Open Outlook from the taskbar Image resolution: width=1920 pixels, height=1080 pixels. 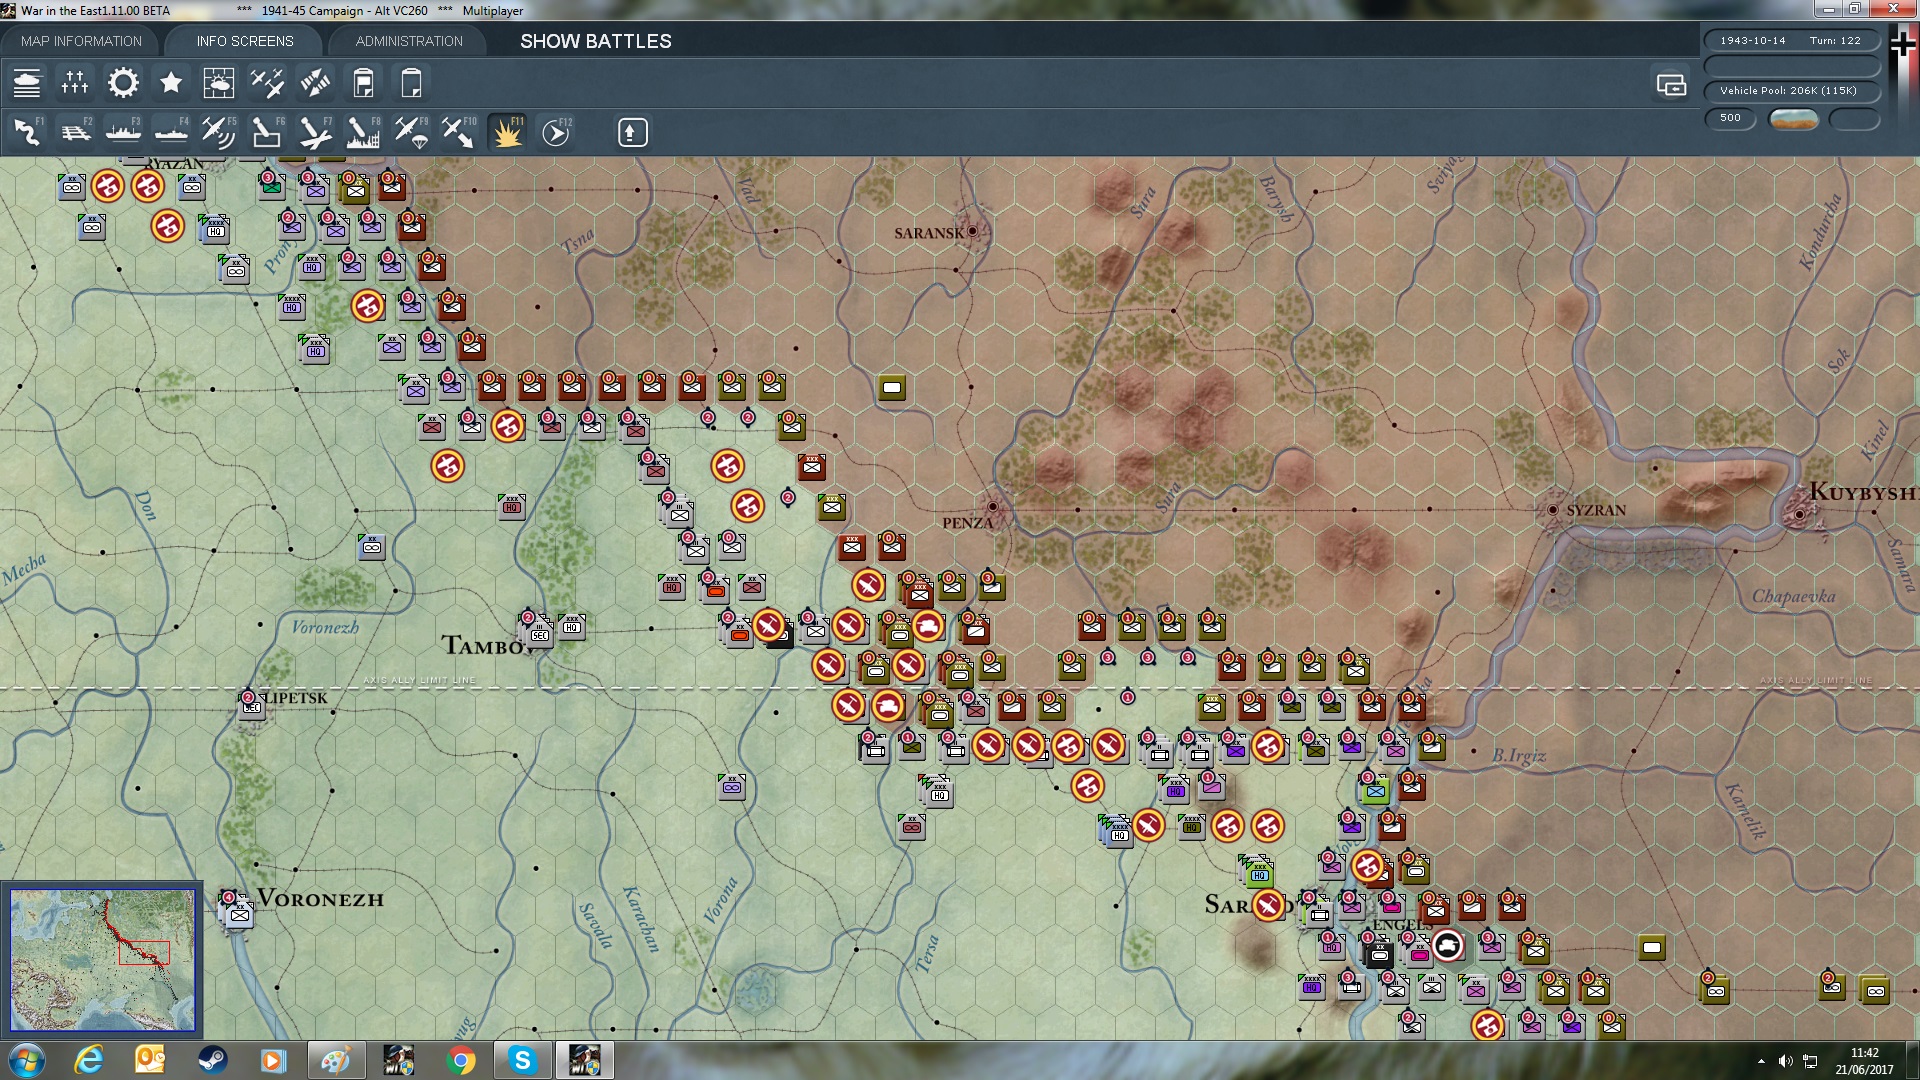150,1060
